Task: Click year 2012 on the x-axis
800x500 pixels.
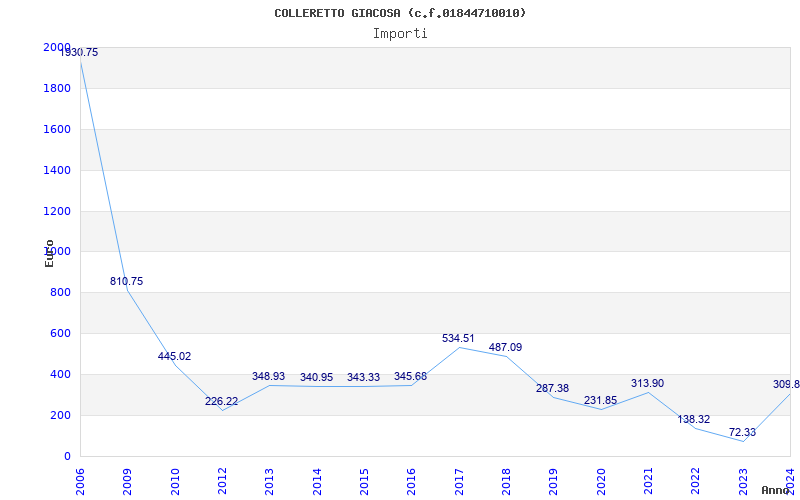Action: coord(222,481)
